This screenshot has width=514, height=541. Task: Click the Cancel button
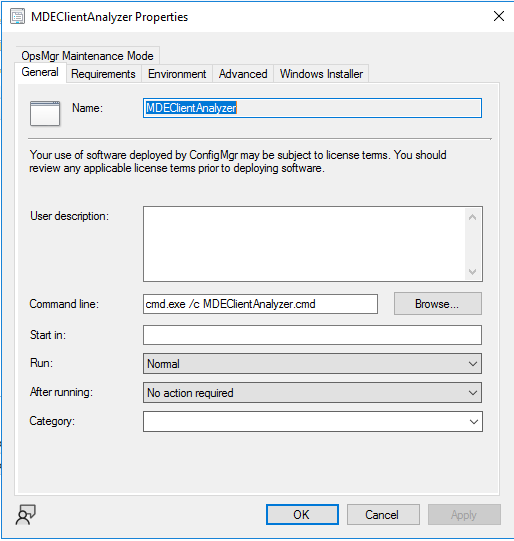(x=383, y=514)
